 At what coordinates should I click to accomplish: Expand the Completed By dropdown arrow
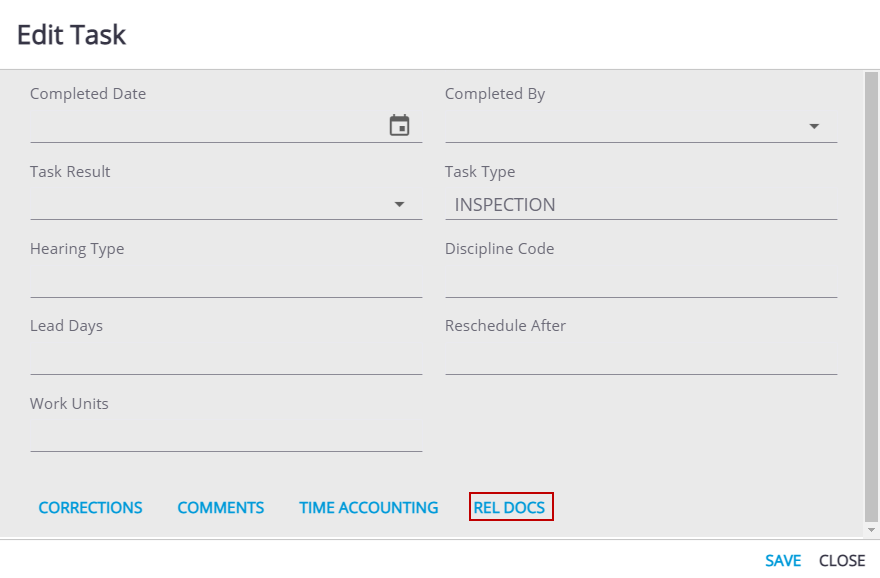coord(814,127)
